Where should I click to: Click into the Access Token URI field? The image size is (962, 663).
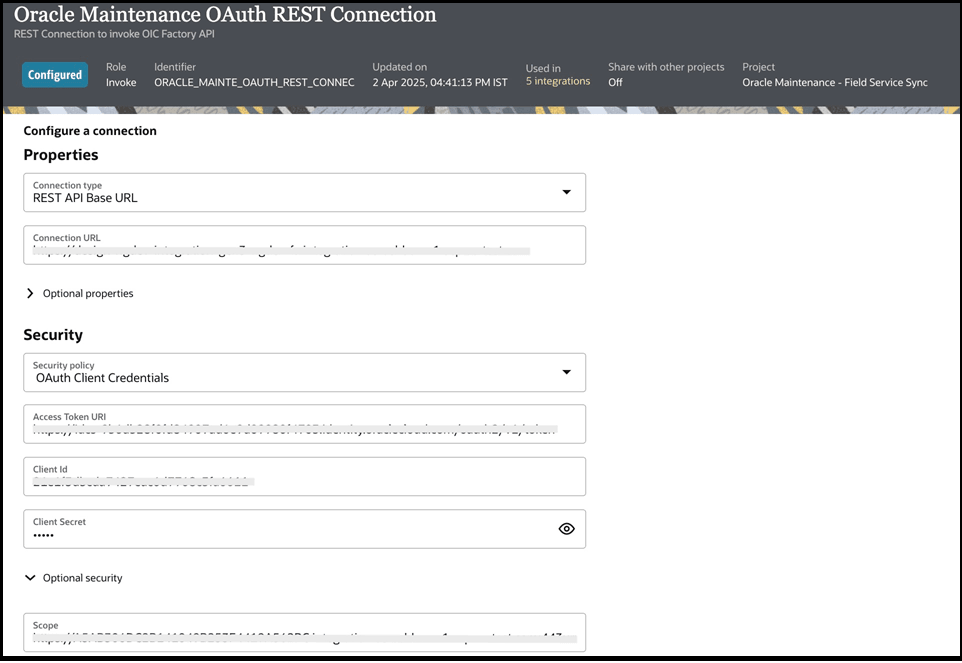(x=304, y=424)
